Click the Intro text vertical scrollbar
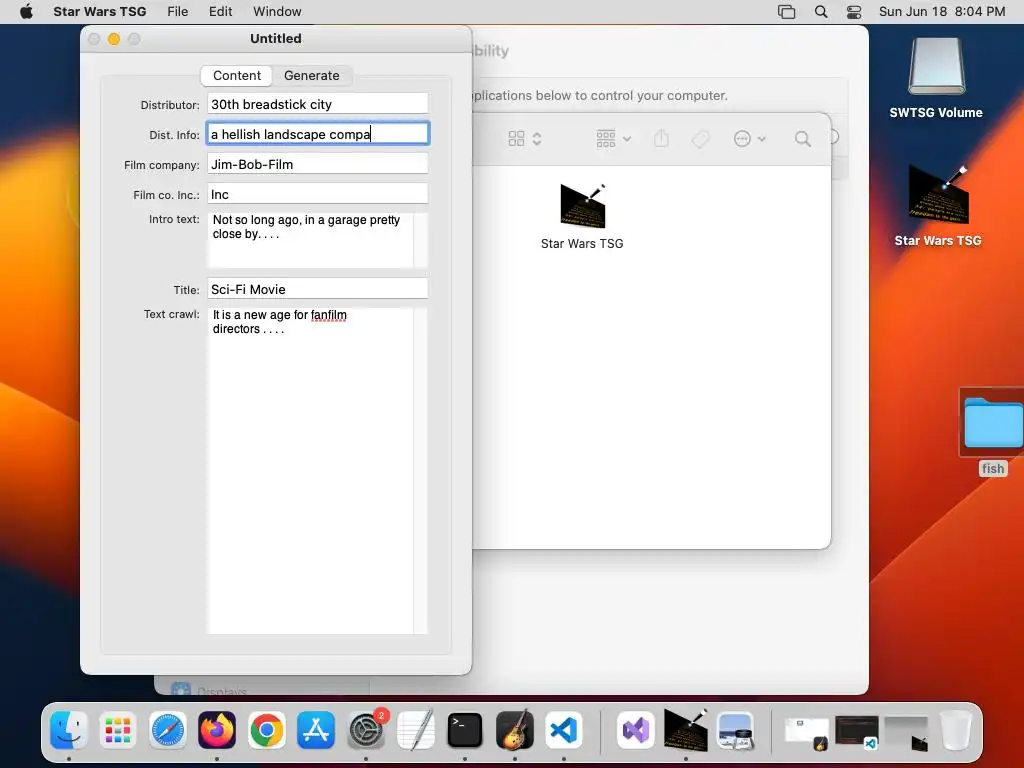1024x768 pixels. [x=421, y=240]
